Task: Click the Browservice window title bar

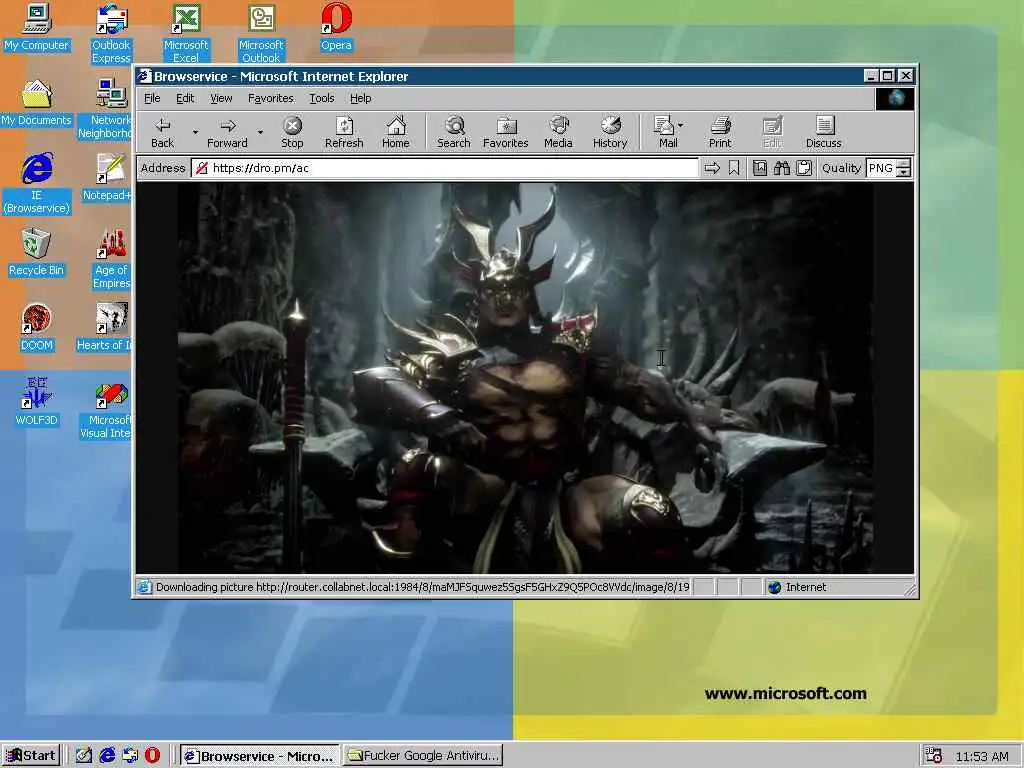Action: coord(498,76)
